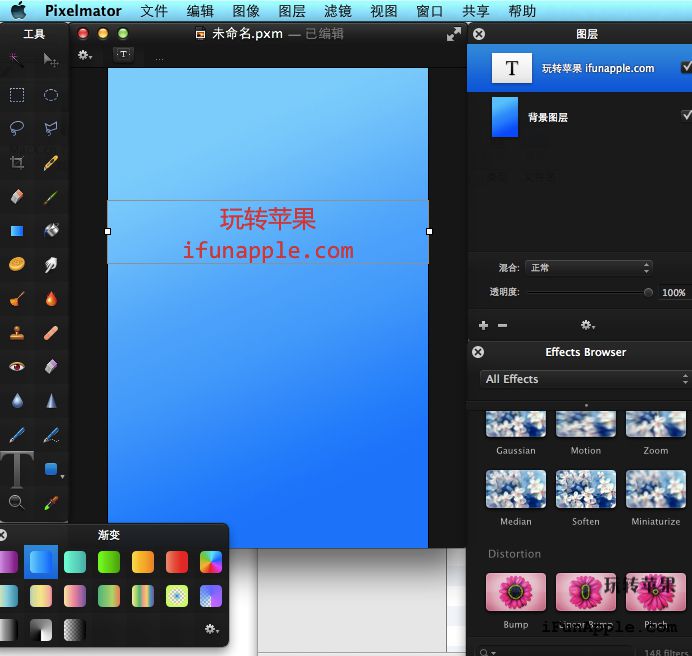692x656 pixels.
Task: Open the 编辑 menu
Action: [x=200, y=11]
